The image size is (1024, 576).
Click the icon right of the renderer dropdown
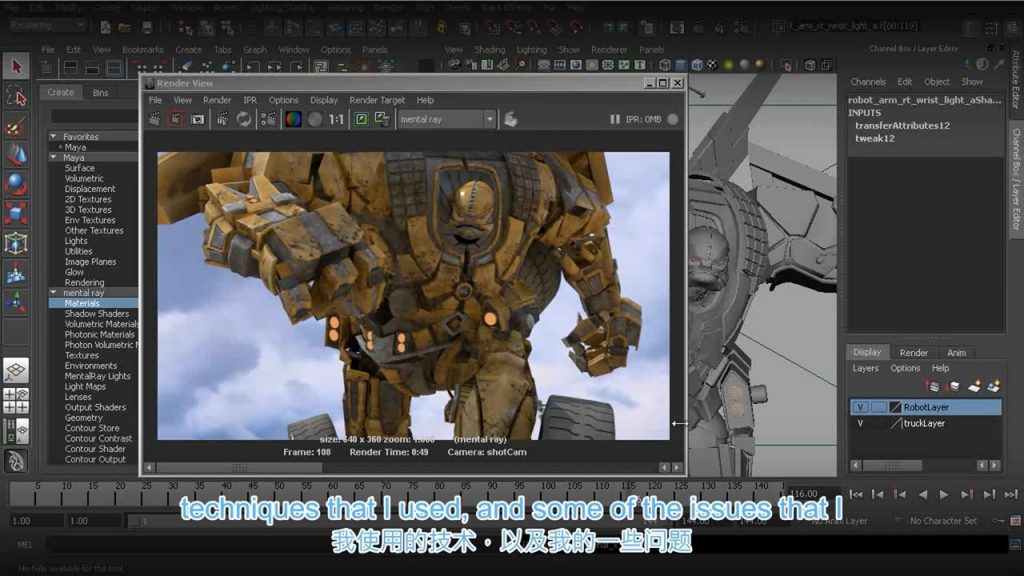(511, 119)
